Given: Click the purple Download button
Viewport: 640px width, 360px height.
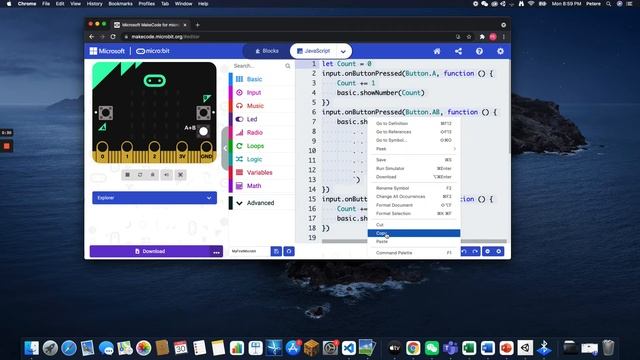Looking at the screenshot, I should pyautogui.click(x=150, y=251).
